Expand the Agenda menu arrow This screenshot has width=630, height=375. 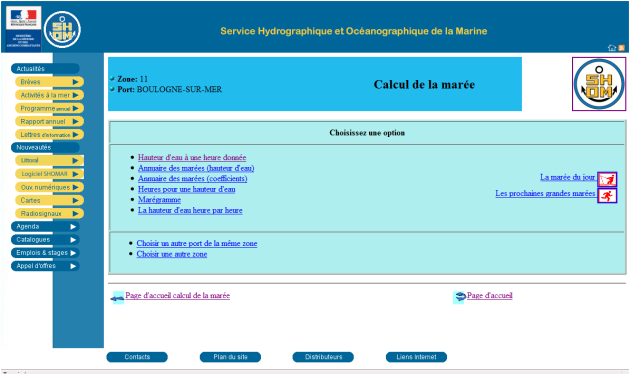tap(73, 227)
